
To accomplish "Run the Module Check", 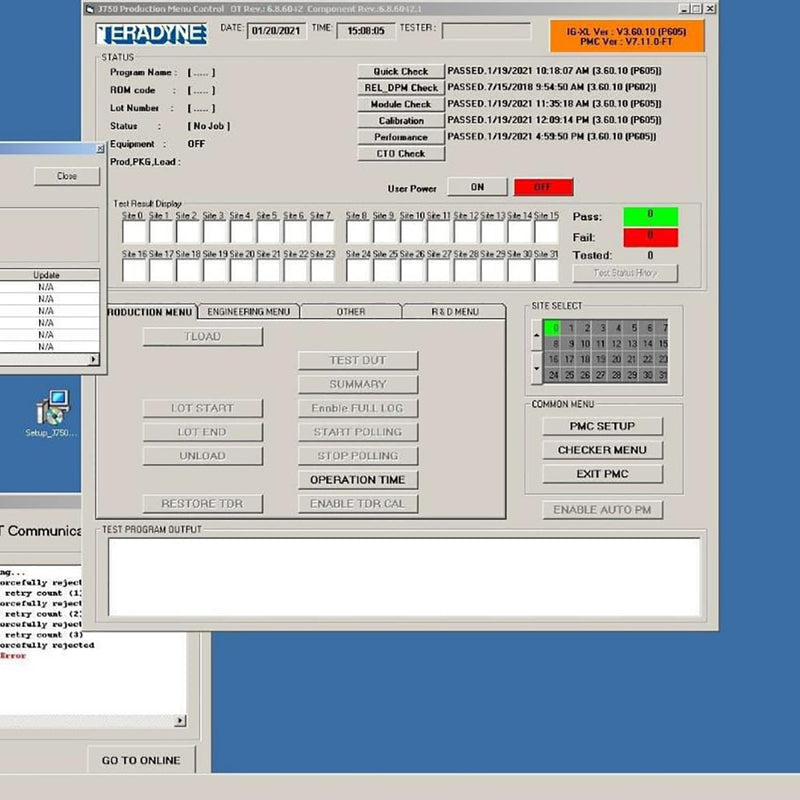I will (401, 104).
